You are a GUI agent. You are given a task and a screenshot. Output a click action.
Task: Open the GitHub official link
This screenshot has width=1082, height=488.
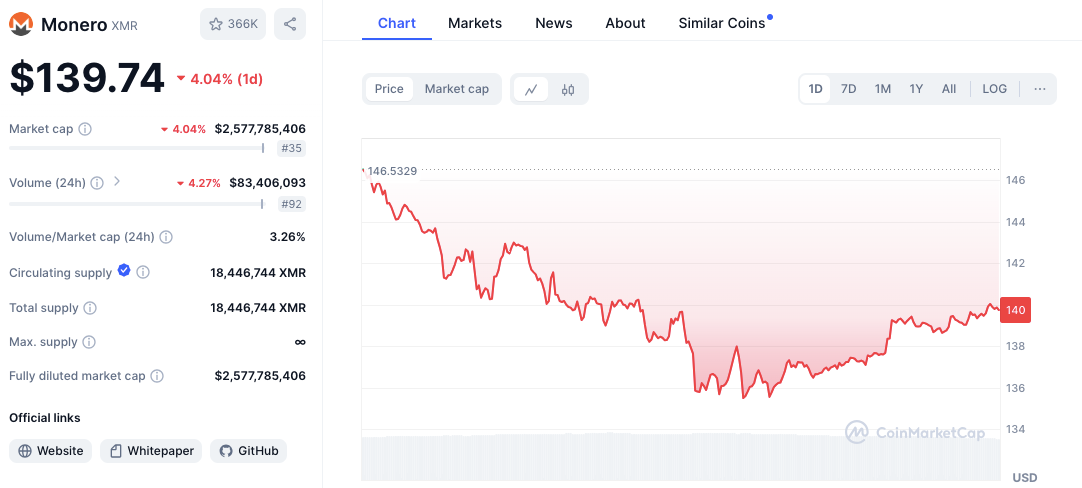pyautogui.click(x=248, y=451)
